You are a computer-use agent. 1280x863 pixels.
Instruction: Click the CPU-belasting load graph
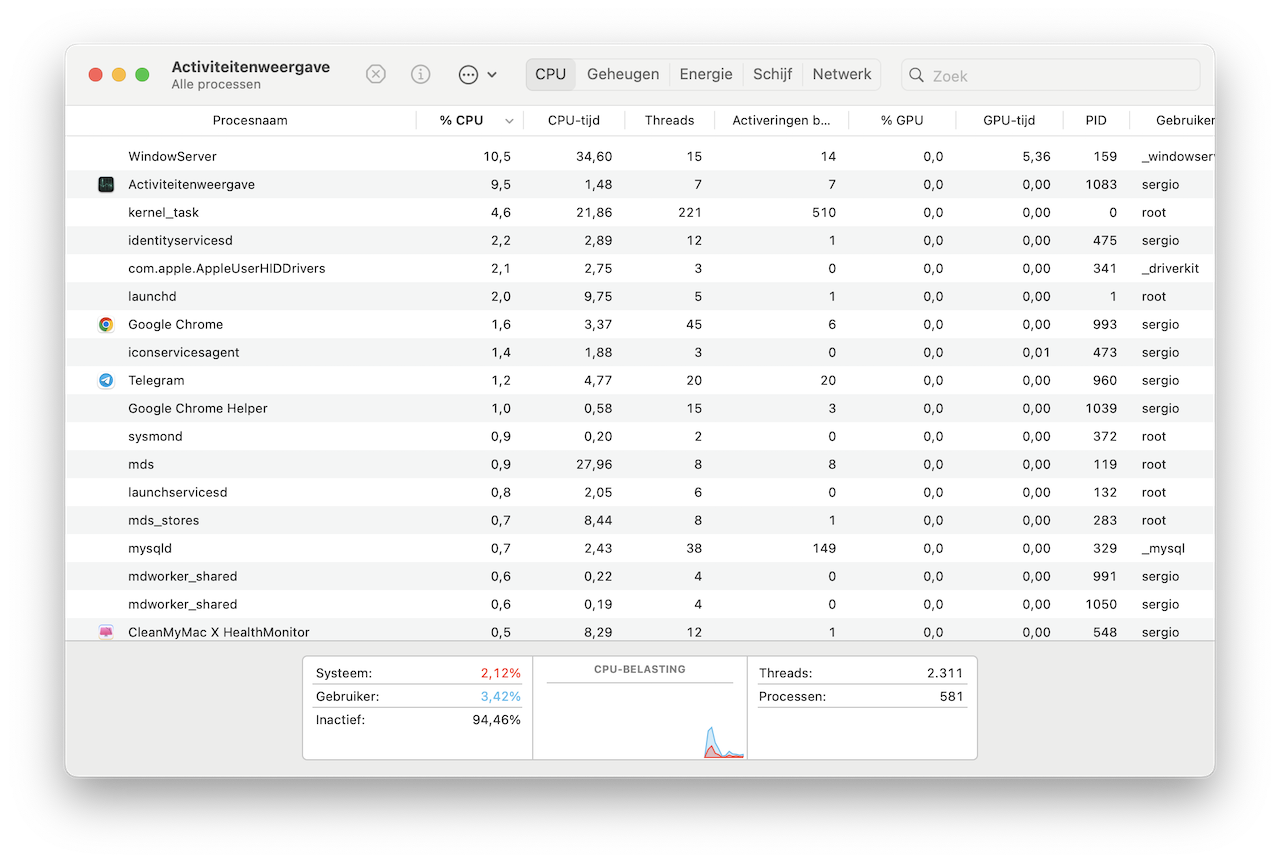click(x=640, y=719)
